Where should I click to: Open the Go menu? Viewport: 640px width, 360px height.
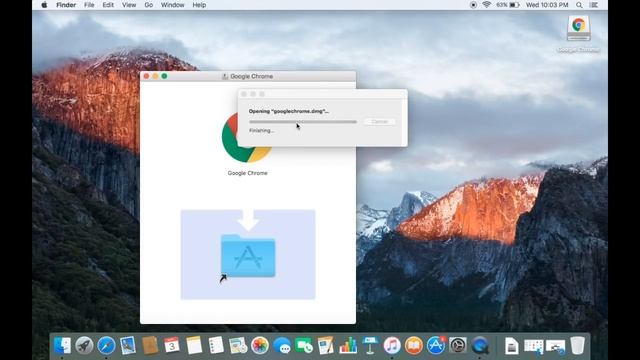click(x=149, y=5)
